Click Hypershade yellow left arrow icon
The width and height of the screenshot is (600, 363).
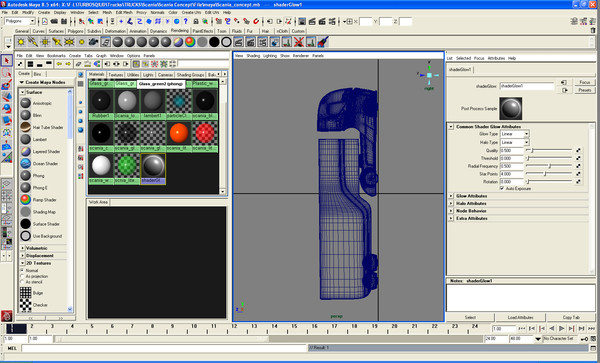pos(59,64)
